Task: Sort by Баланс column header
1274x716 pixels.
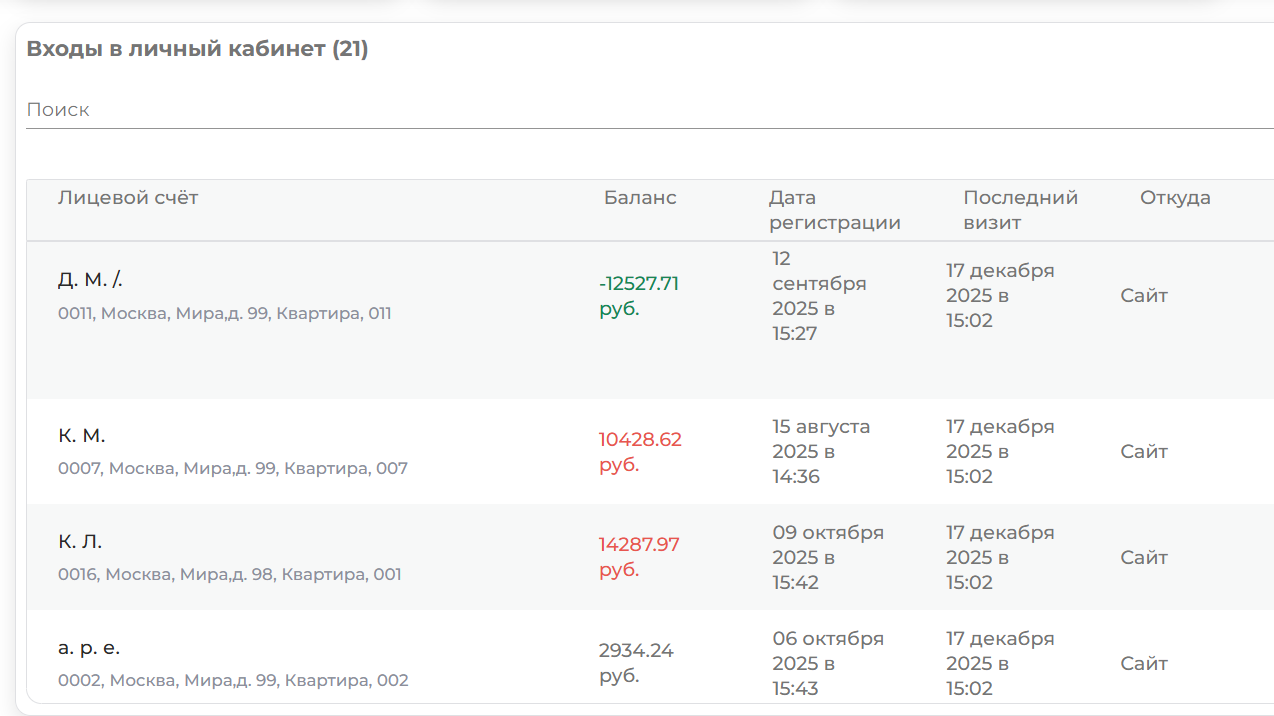Action: coord(640,198)
